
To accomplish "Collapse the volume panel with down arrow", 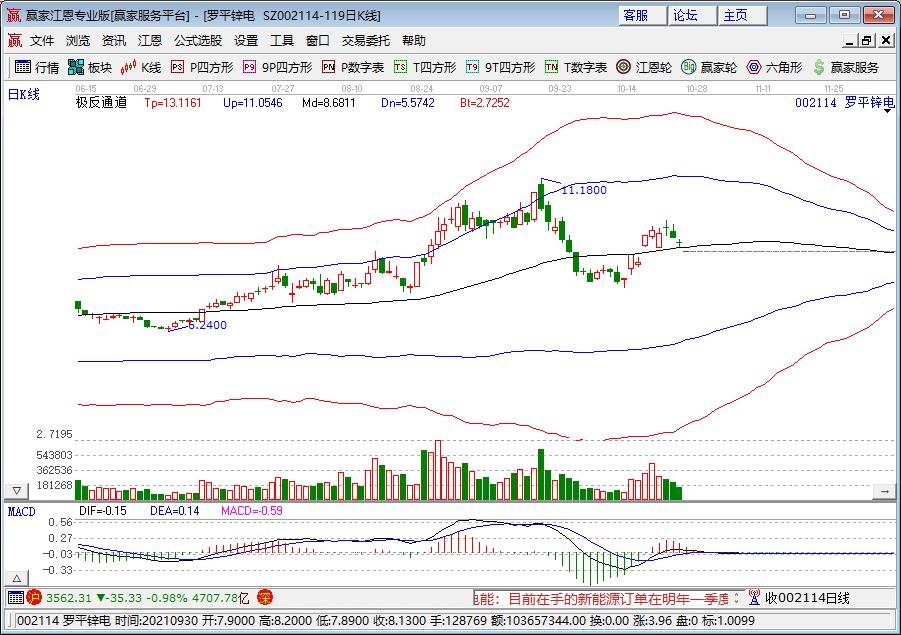I will click(x=16, y=491).
